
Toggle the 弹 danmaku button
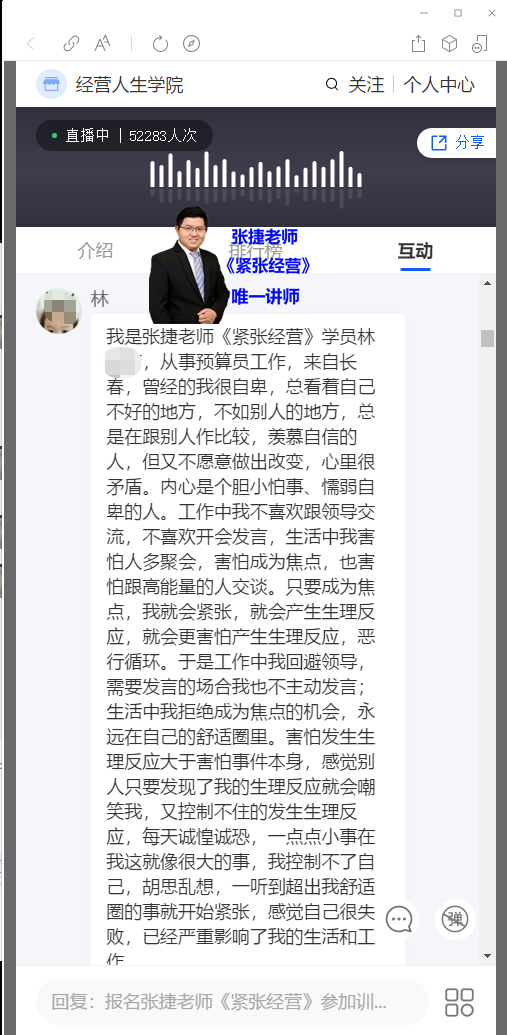tap(456, 919)
